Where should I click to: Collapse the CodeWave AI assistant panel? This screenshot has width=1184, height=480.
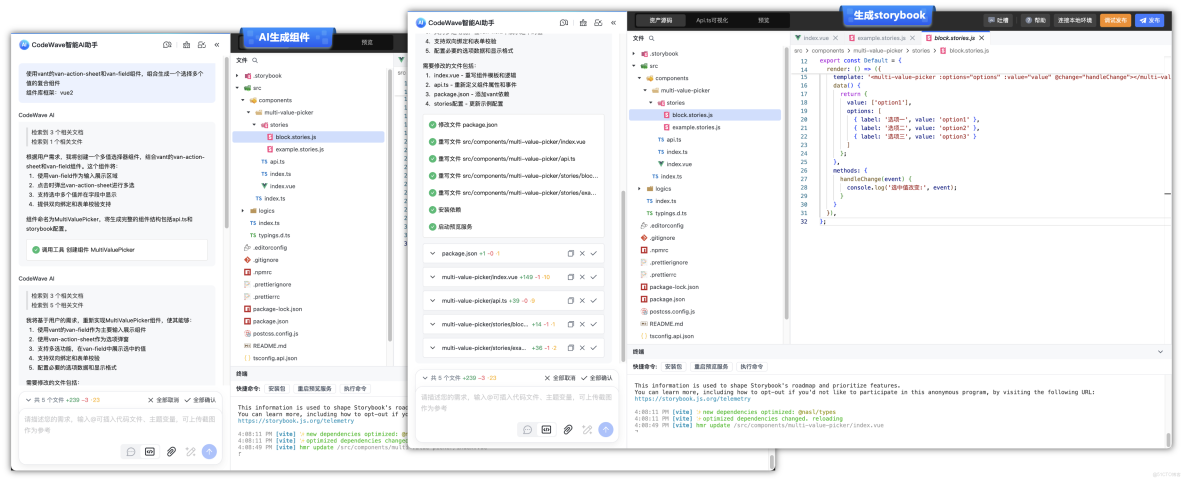coord(612,23)
